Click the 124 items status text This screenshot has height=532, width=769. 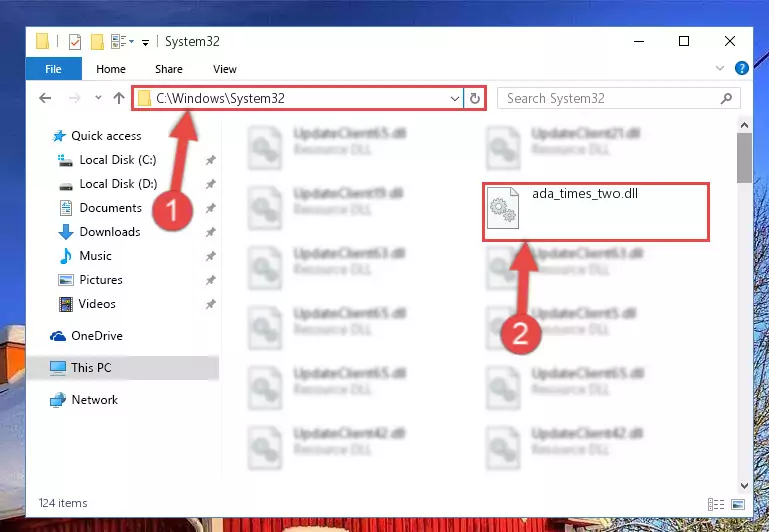[x=63, y=503]
